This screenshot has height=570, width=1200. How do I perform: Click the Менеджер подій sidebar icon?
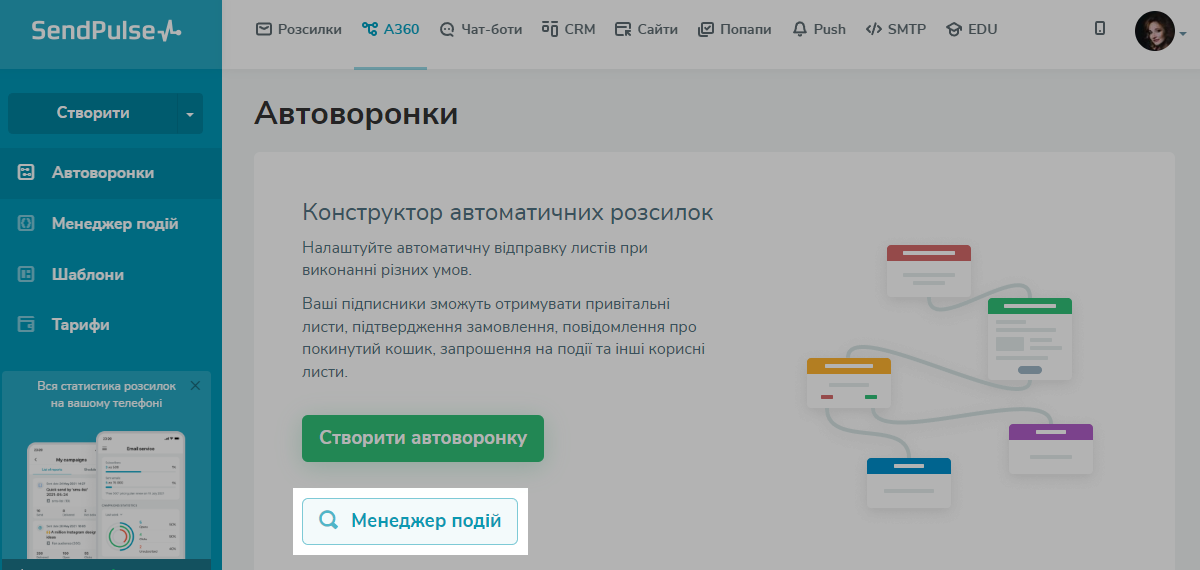27,224
